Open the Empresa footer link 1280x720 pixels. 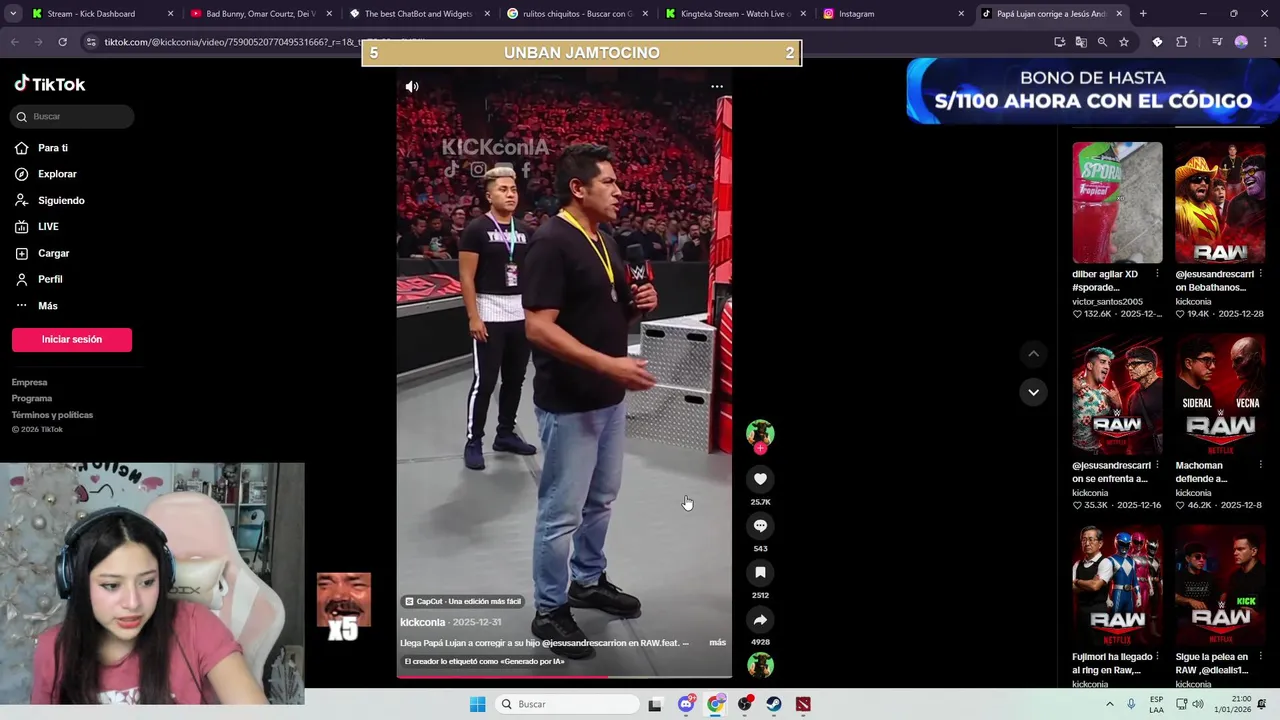click(29, 382)
